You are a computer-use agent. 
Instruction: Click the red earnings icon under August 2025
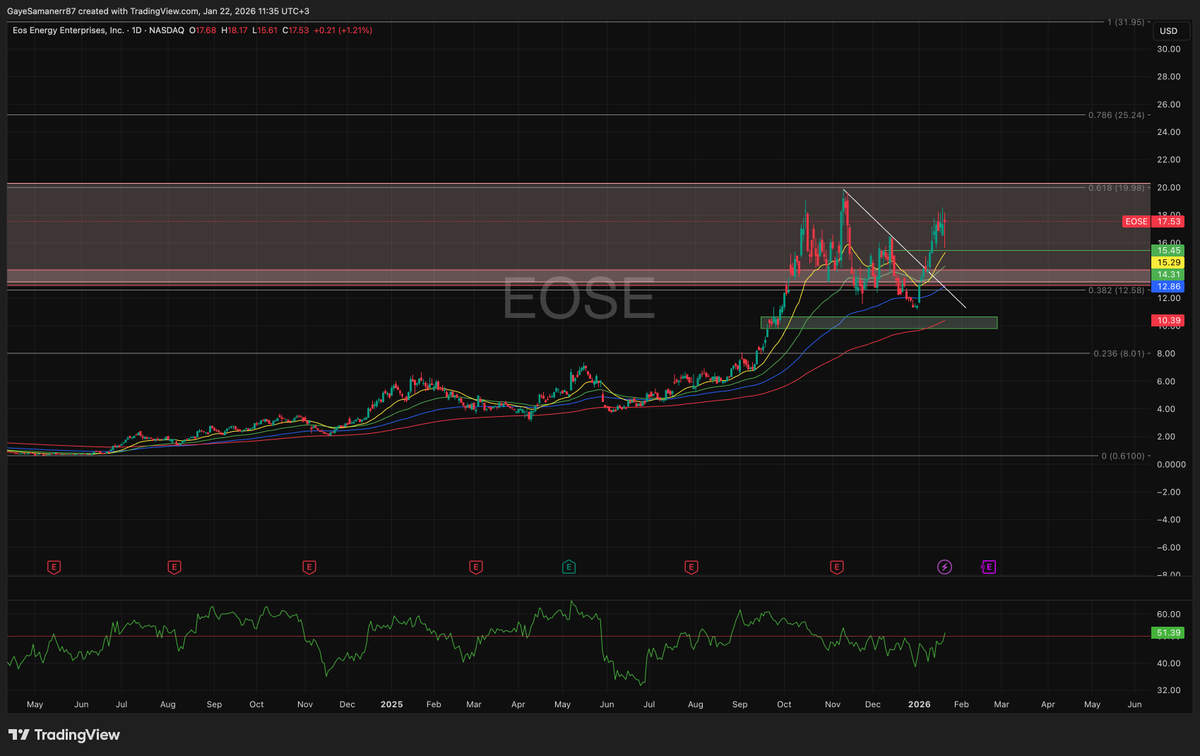tap(691, 567)
